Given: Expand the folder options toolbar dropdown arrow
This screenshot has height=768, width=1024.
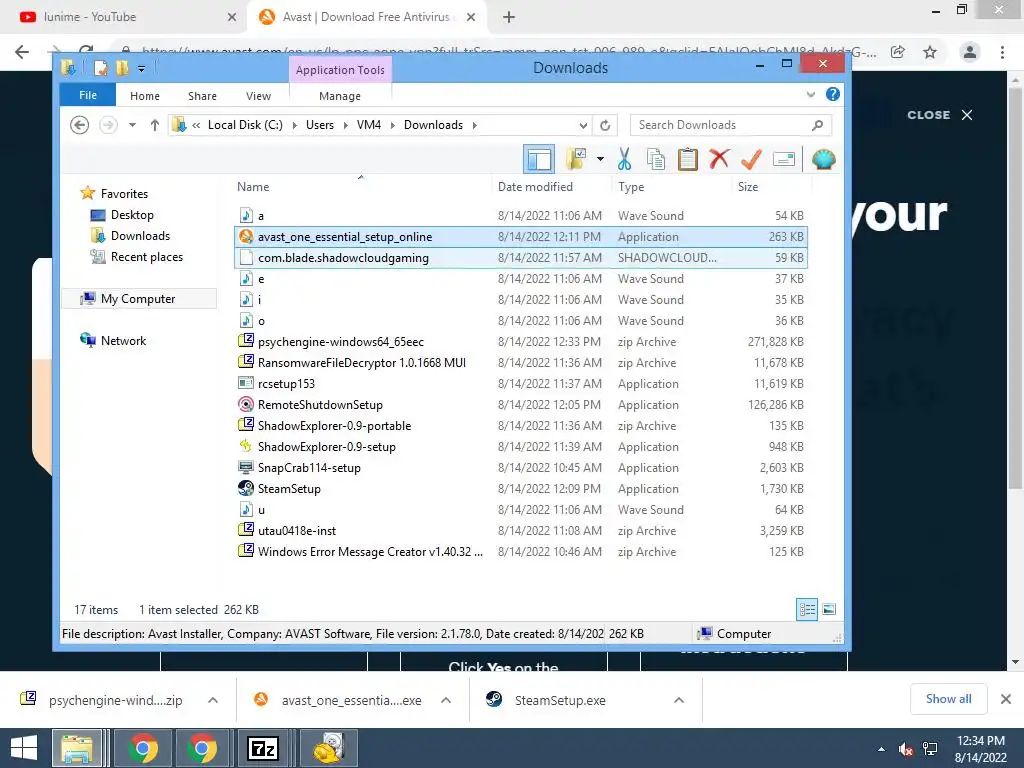Looking at the screenshot, I should (x=600, y=159).
